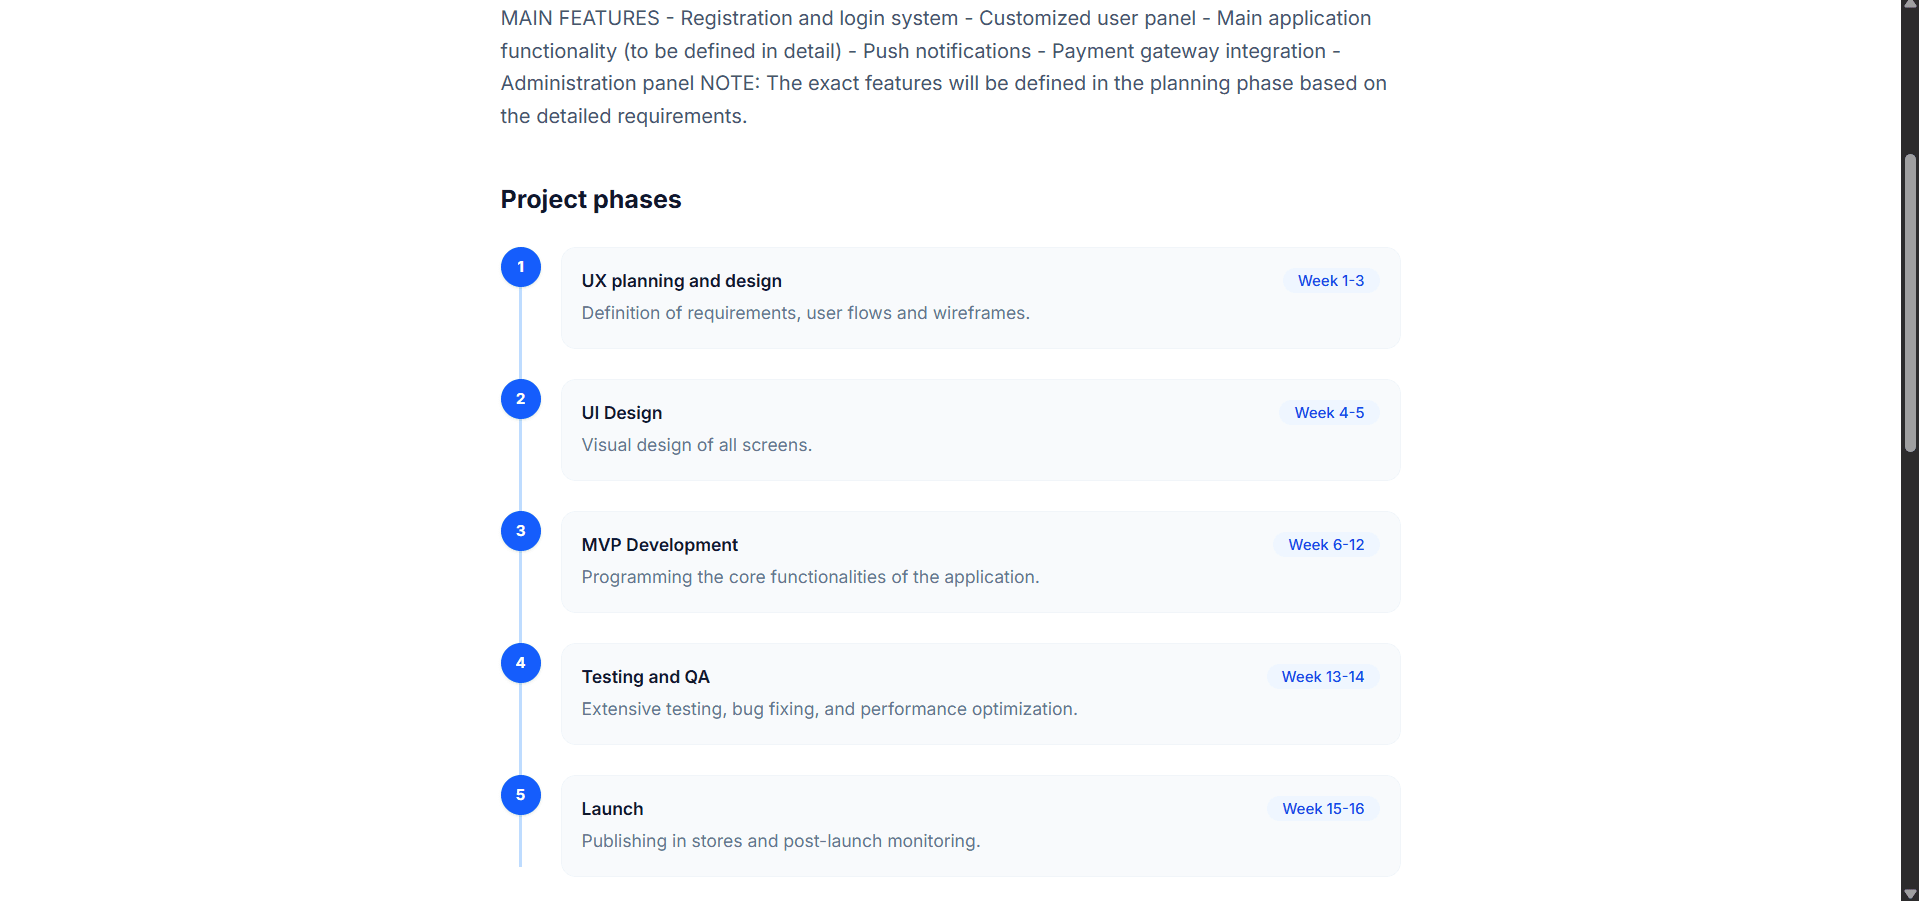Click the scrollbar down arrow

pos(1909,893)
